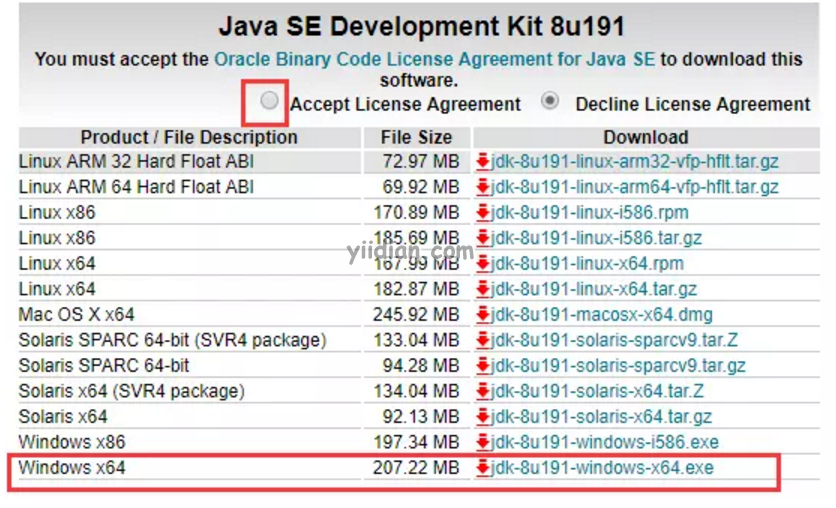Click the 197.34 MB file size cell

(416, 442)
